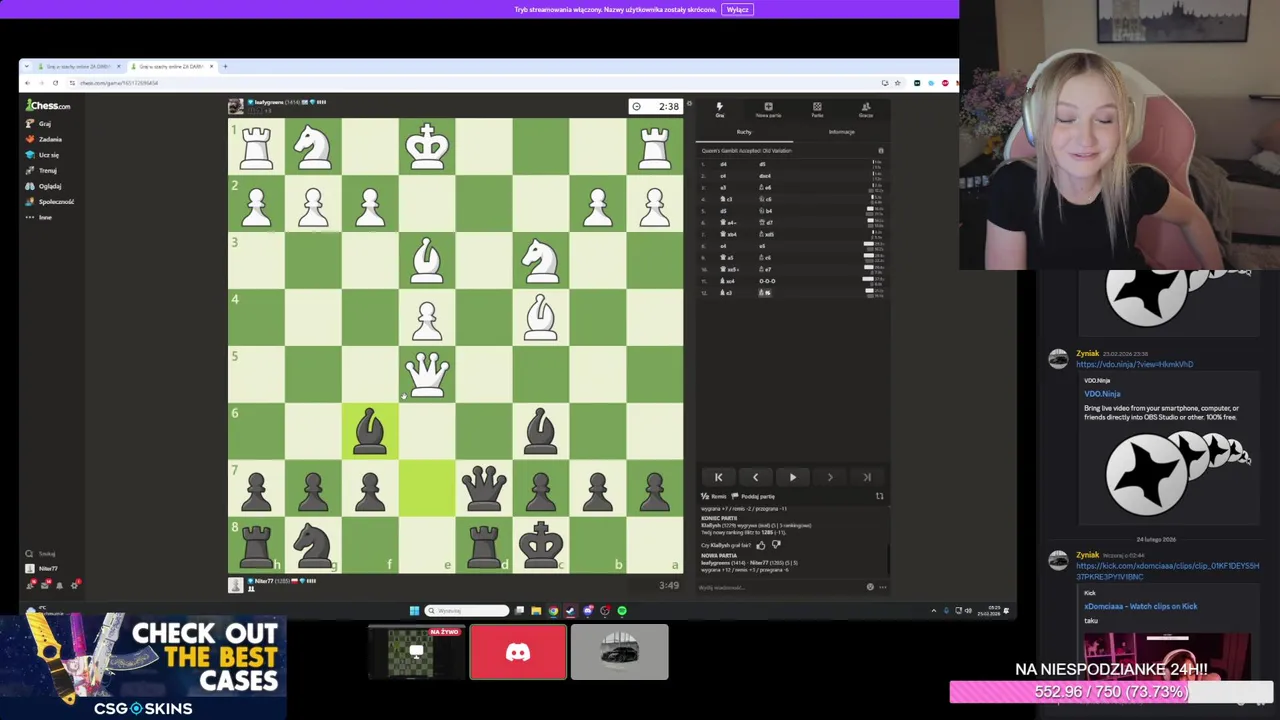The image size is (1280, 720).
Task: Reload the page in the browser
Action: (x=55, y=83)
